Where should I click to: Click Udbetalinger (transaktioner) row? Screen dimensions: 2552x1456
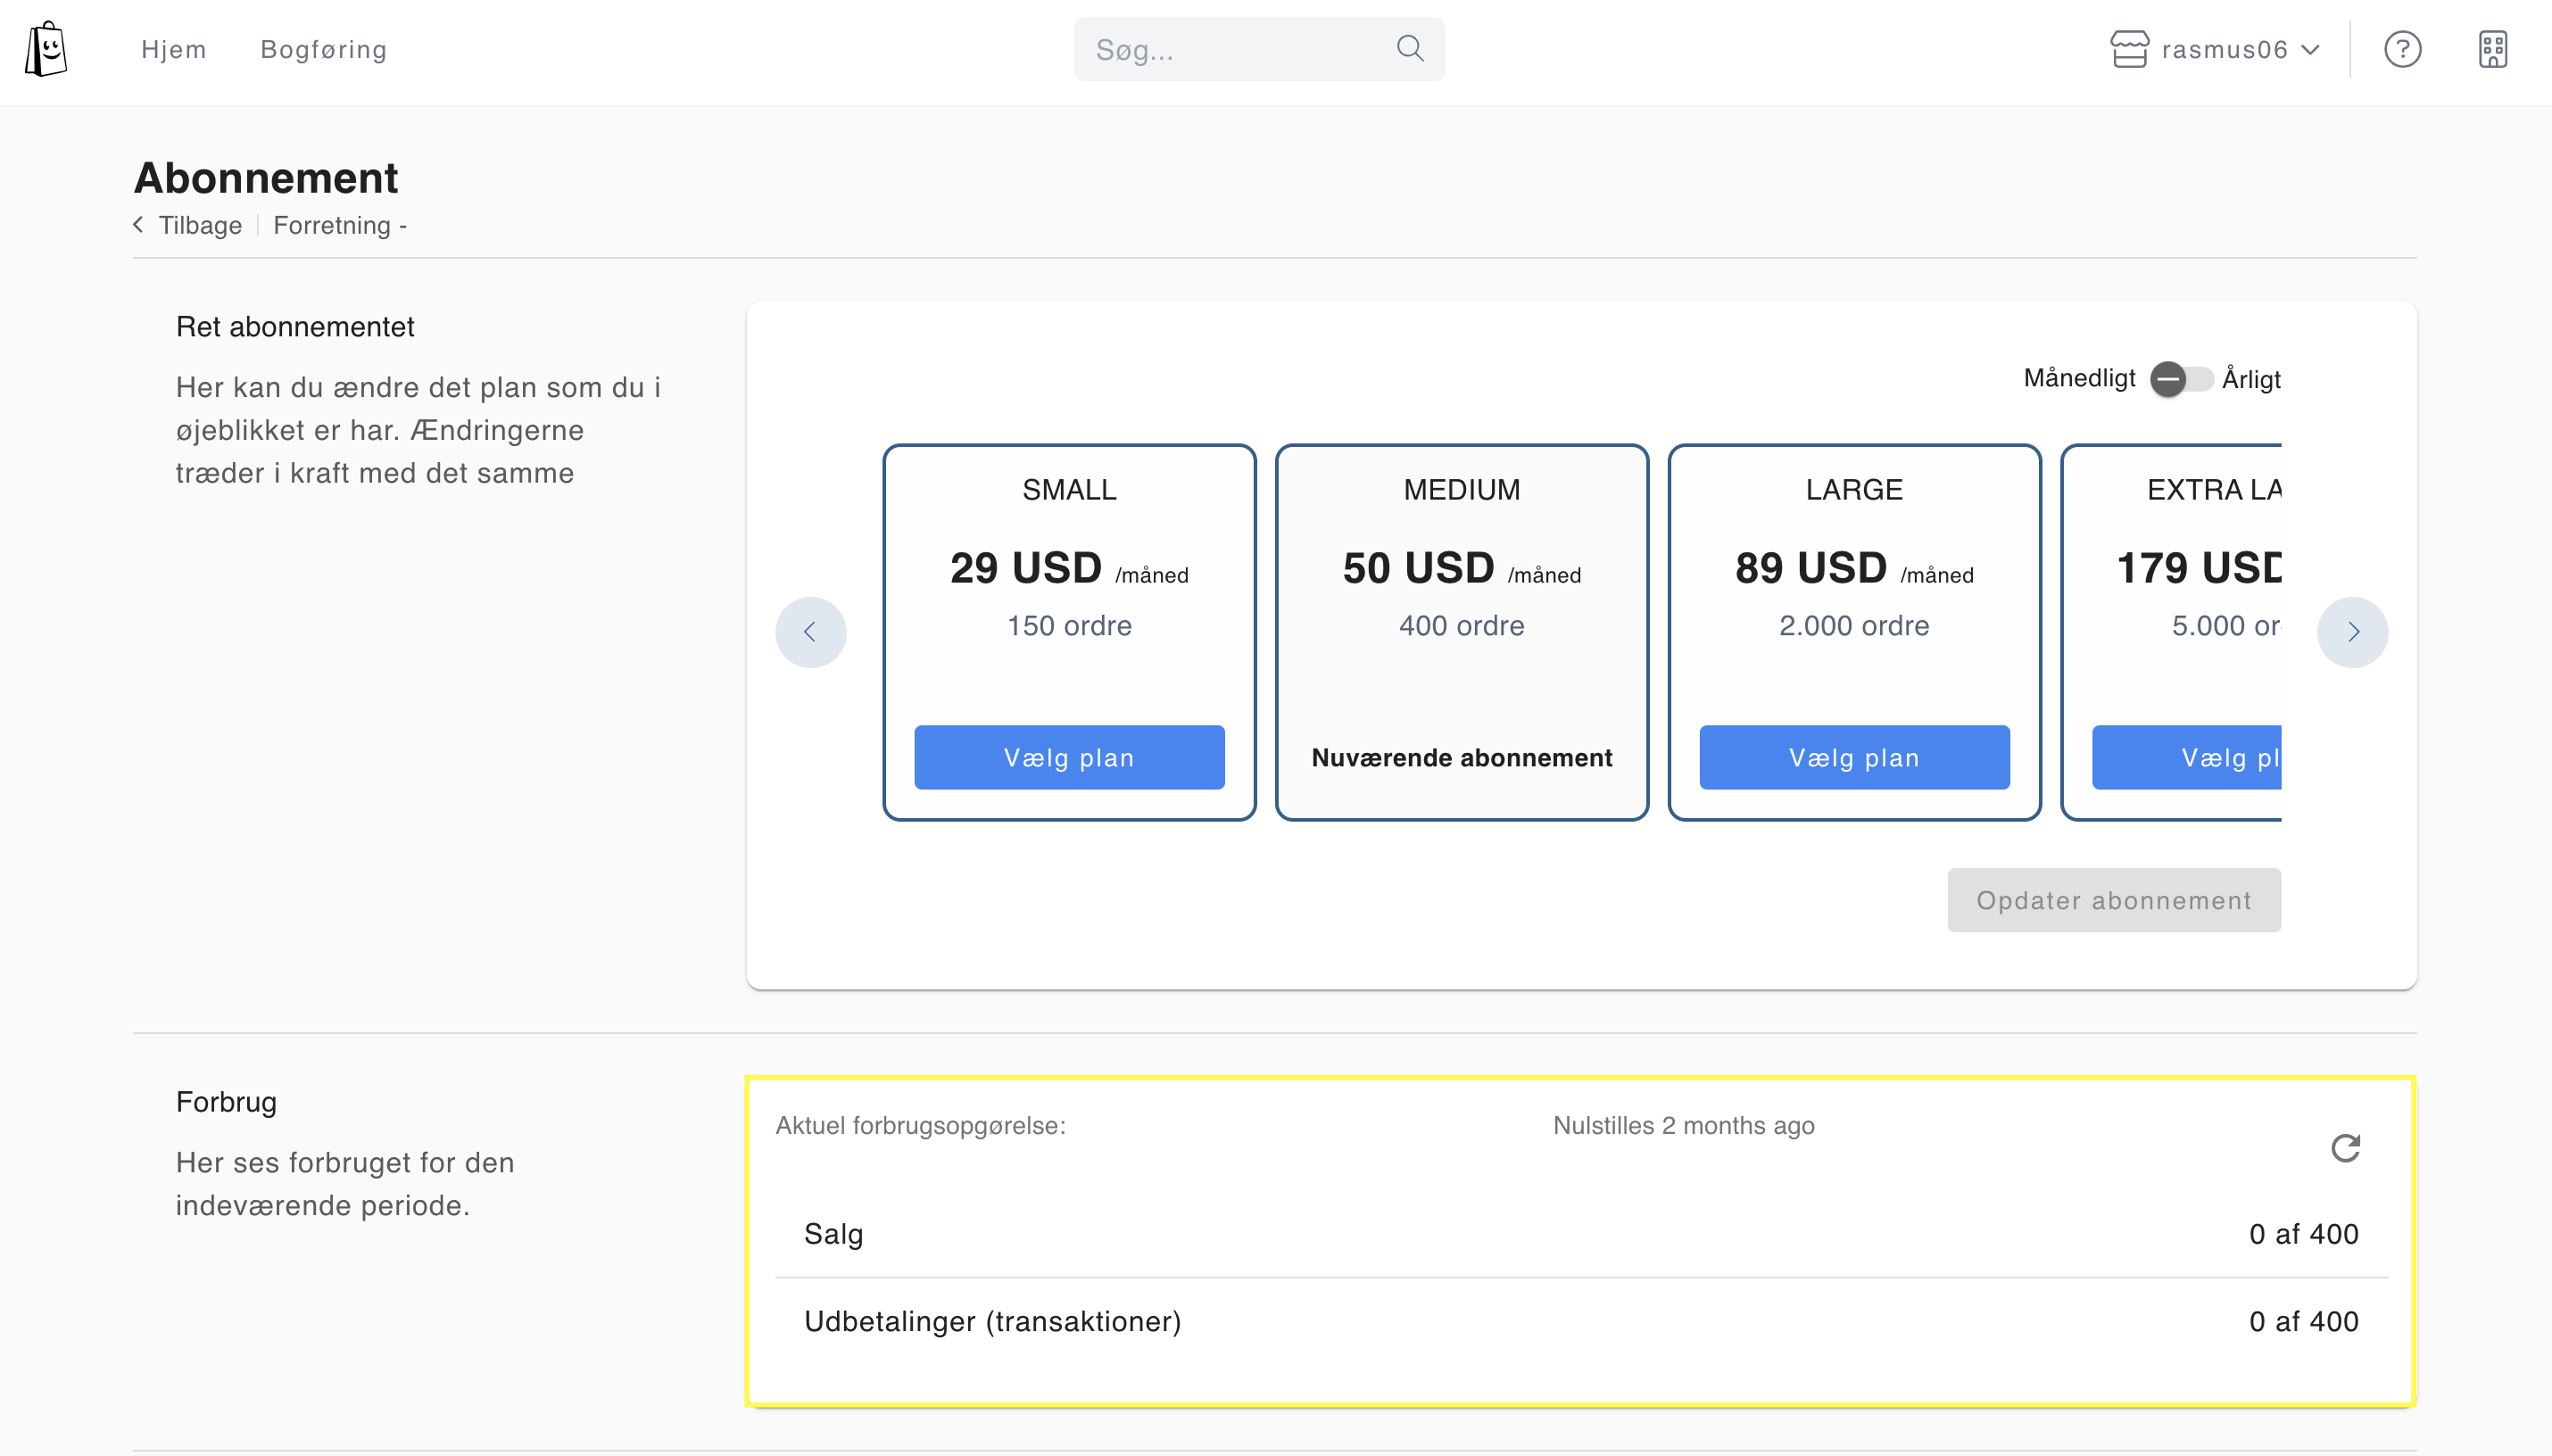click(x=1580, y=1321)
